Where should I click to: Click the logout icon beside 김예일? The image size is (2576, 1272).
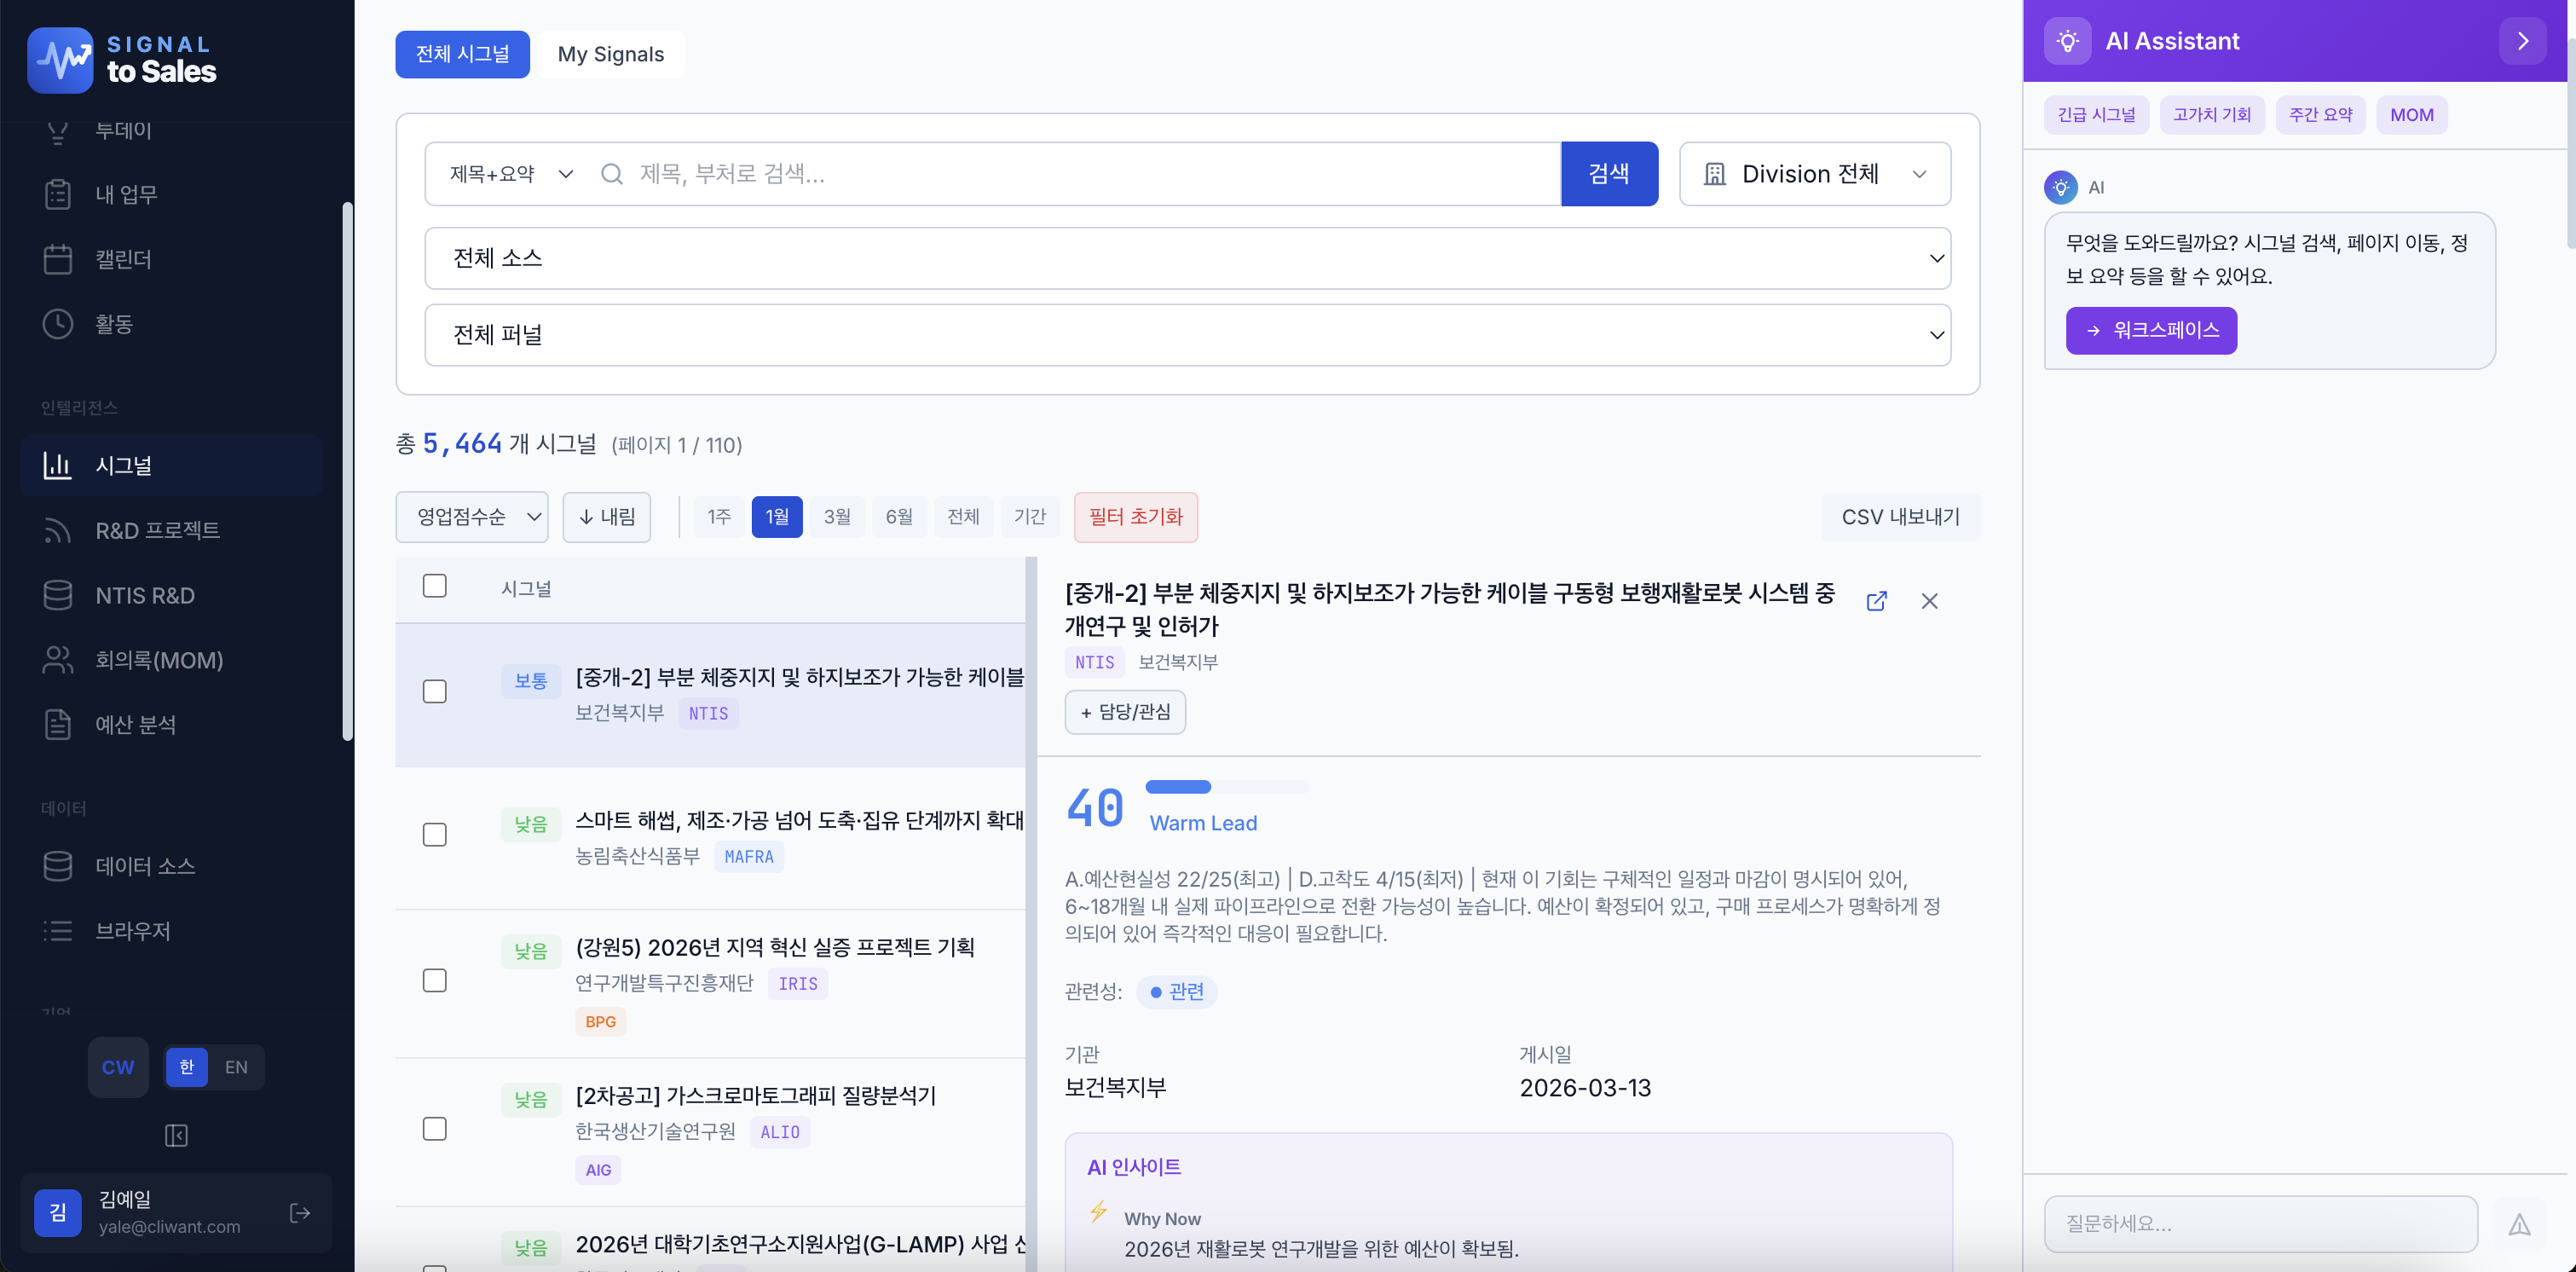click(300, 1213)
